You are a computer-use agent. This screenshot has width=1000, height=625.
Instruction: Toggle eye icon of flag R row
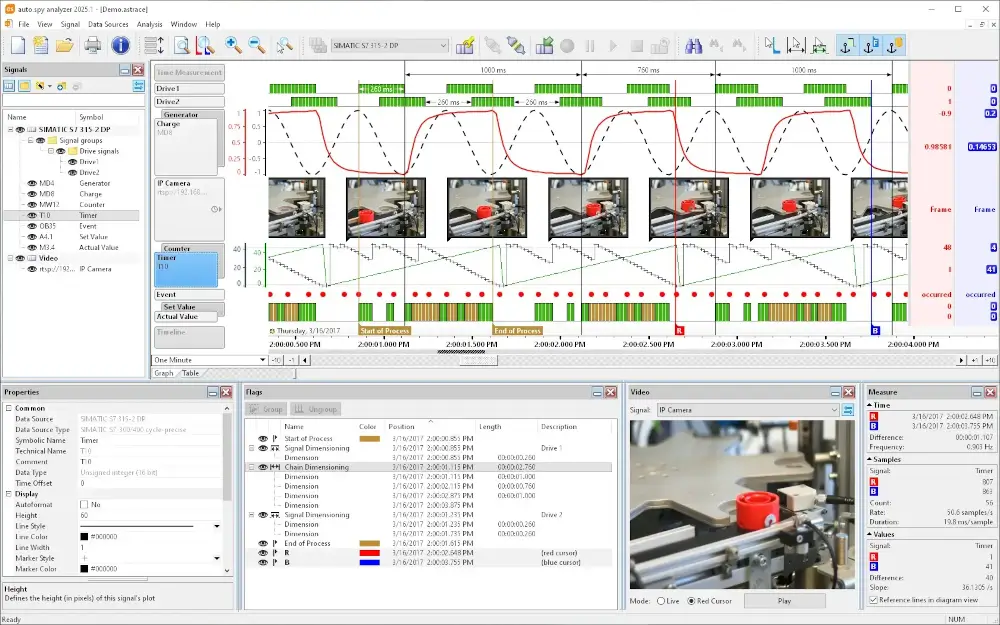click(x=263, y=553)
